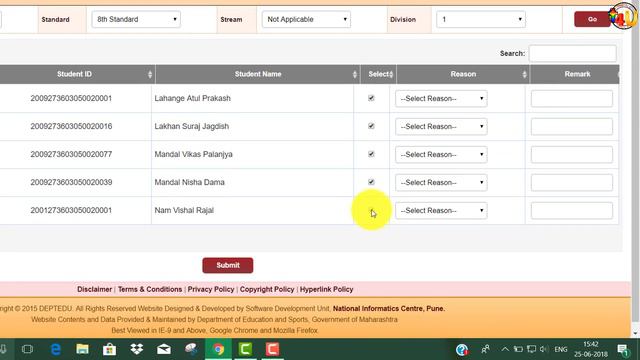Tick the checkbox for Nam Vishal Rajal
This screenshot has height=360, width=640.
click(371, 211)
